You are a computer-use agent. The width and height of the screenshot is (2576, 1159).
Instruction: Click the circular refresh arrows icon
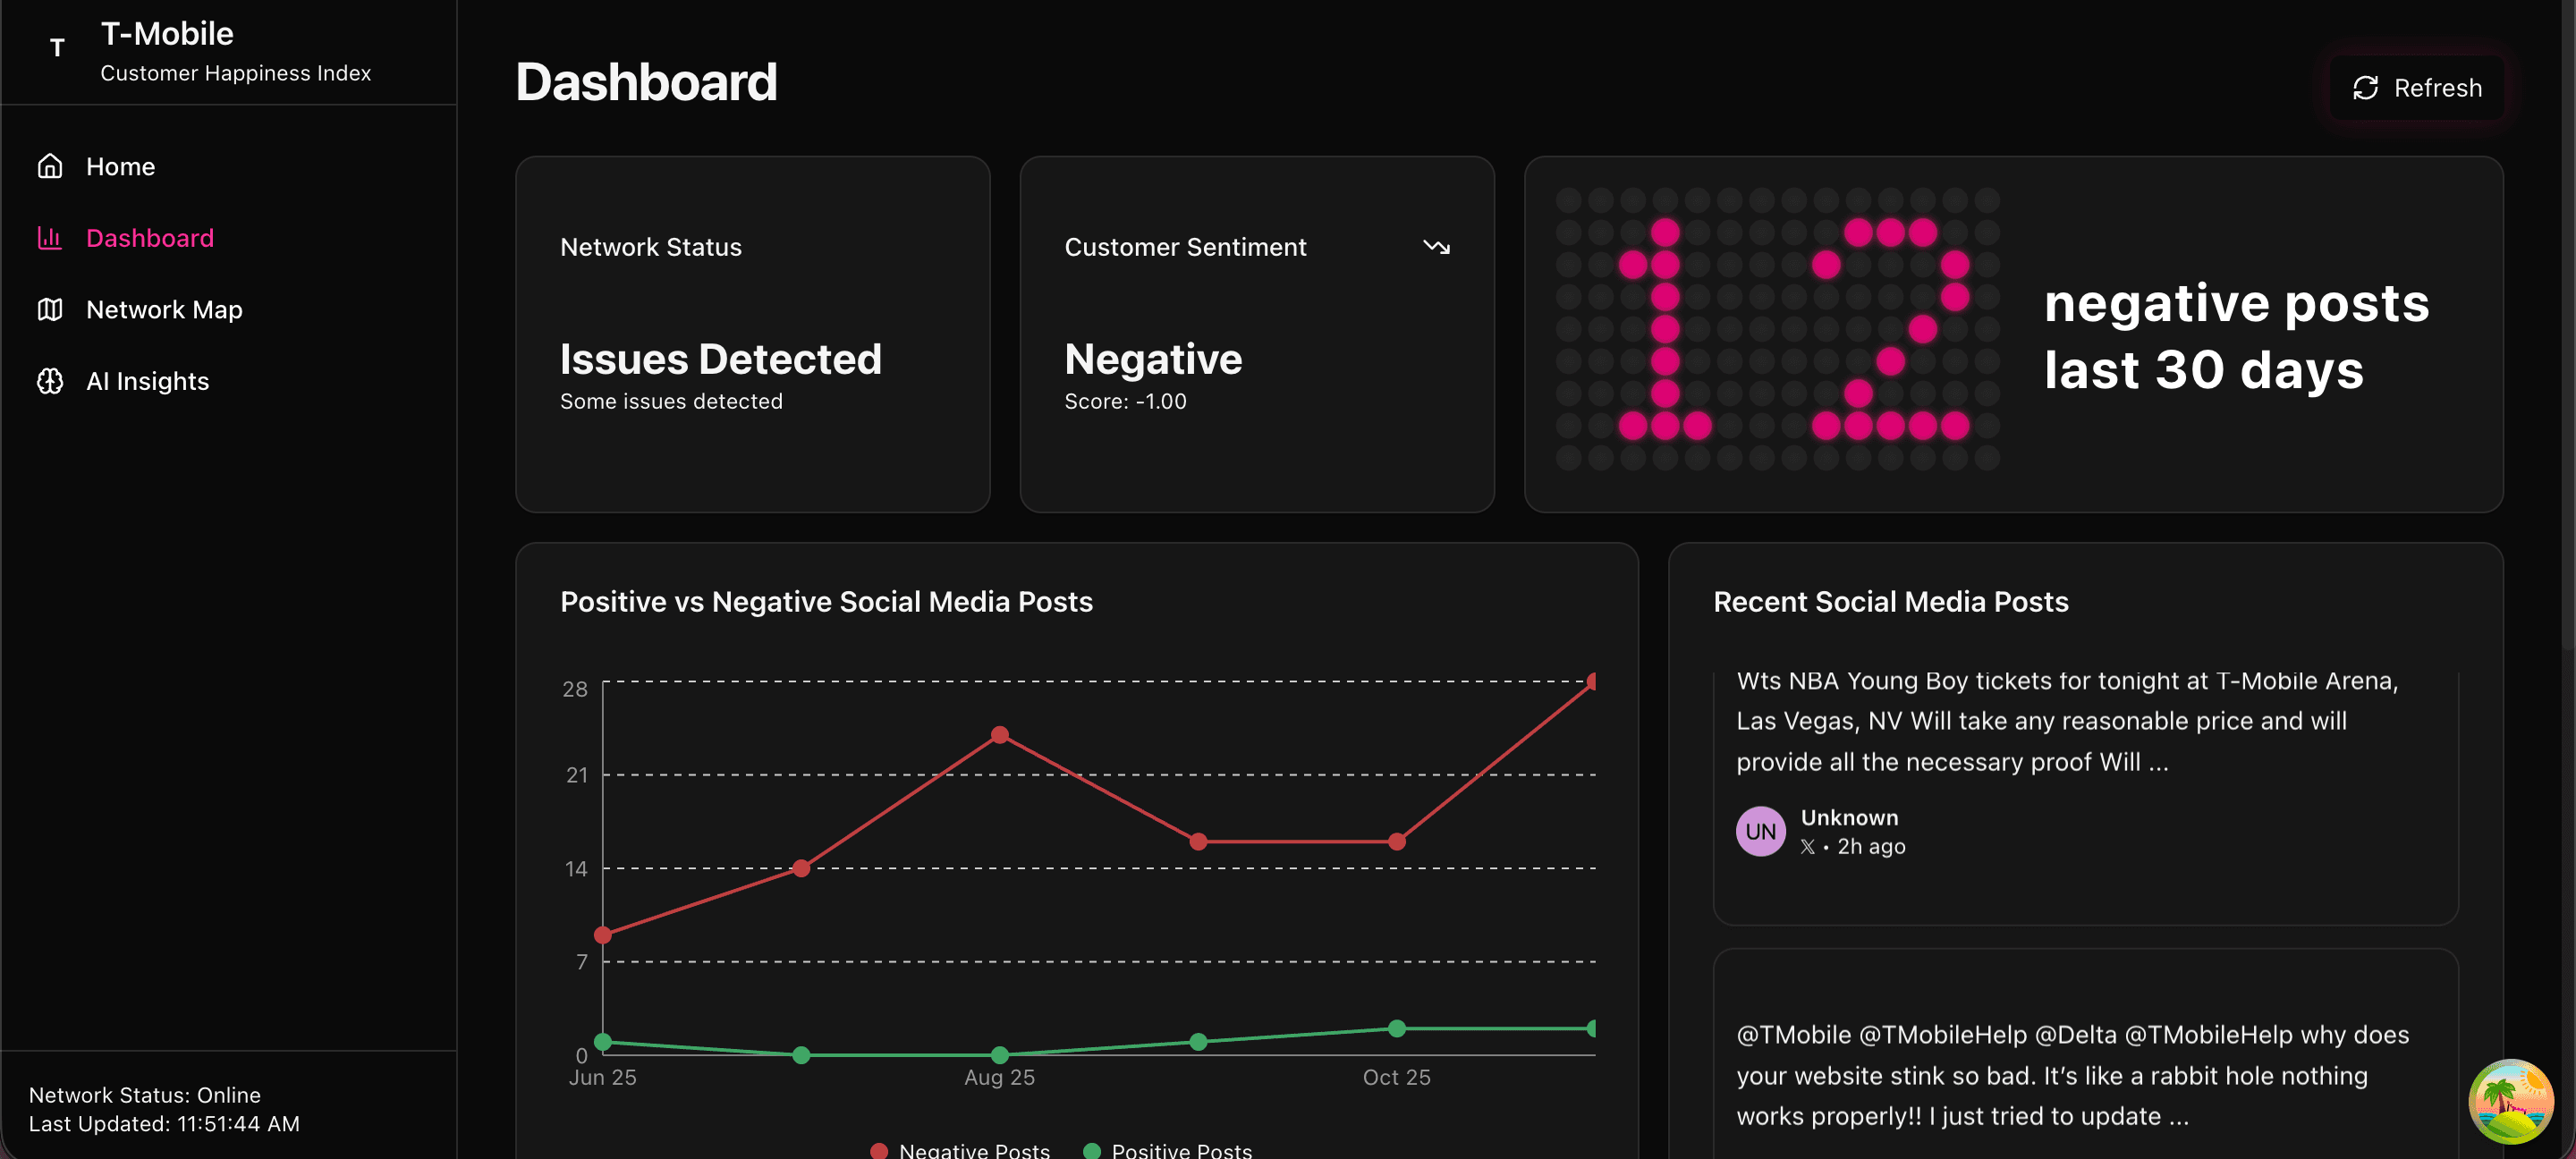2365,88
